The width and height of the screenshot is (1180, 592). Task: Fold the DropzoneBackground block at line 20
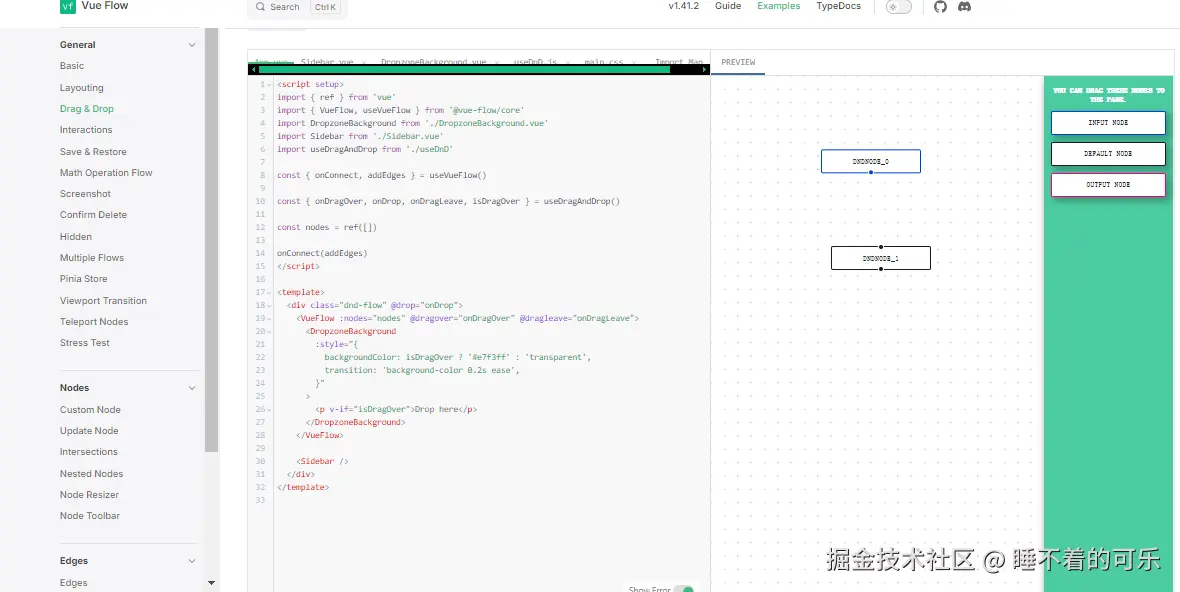pyautogui.click(x=269, y=331)
